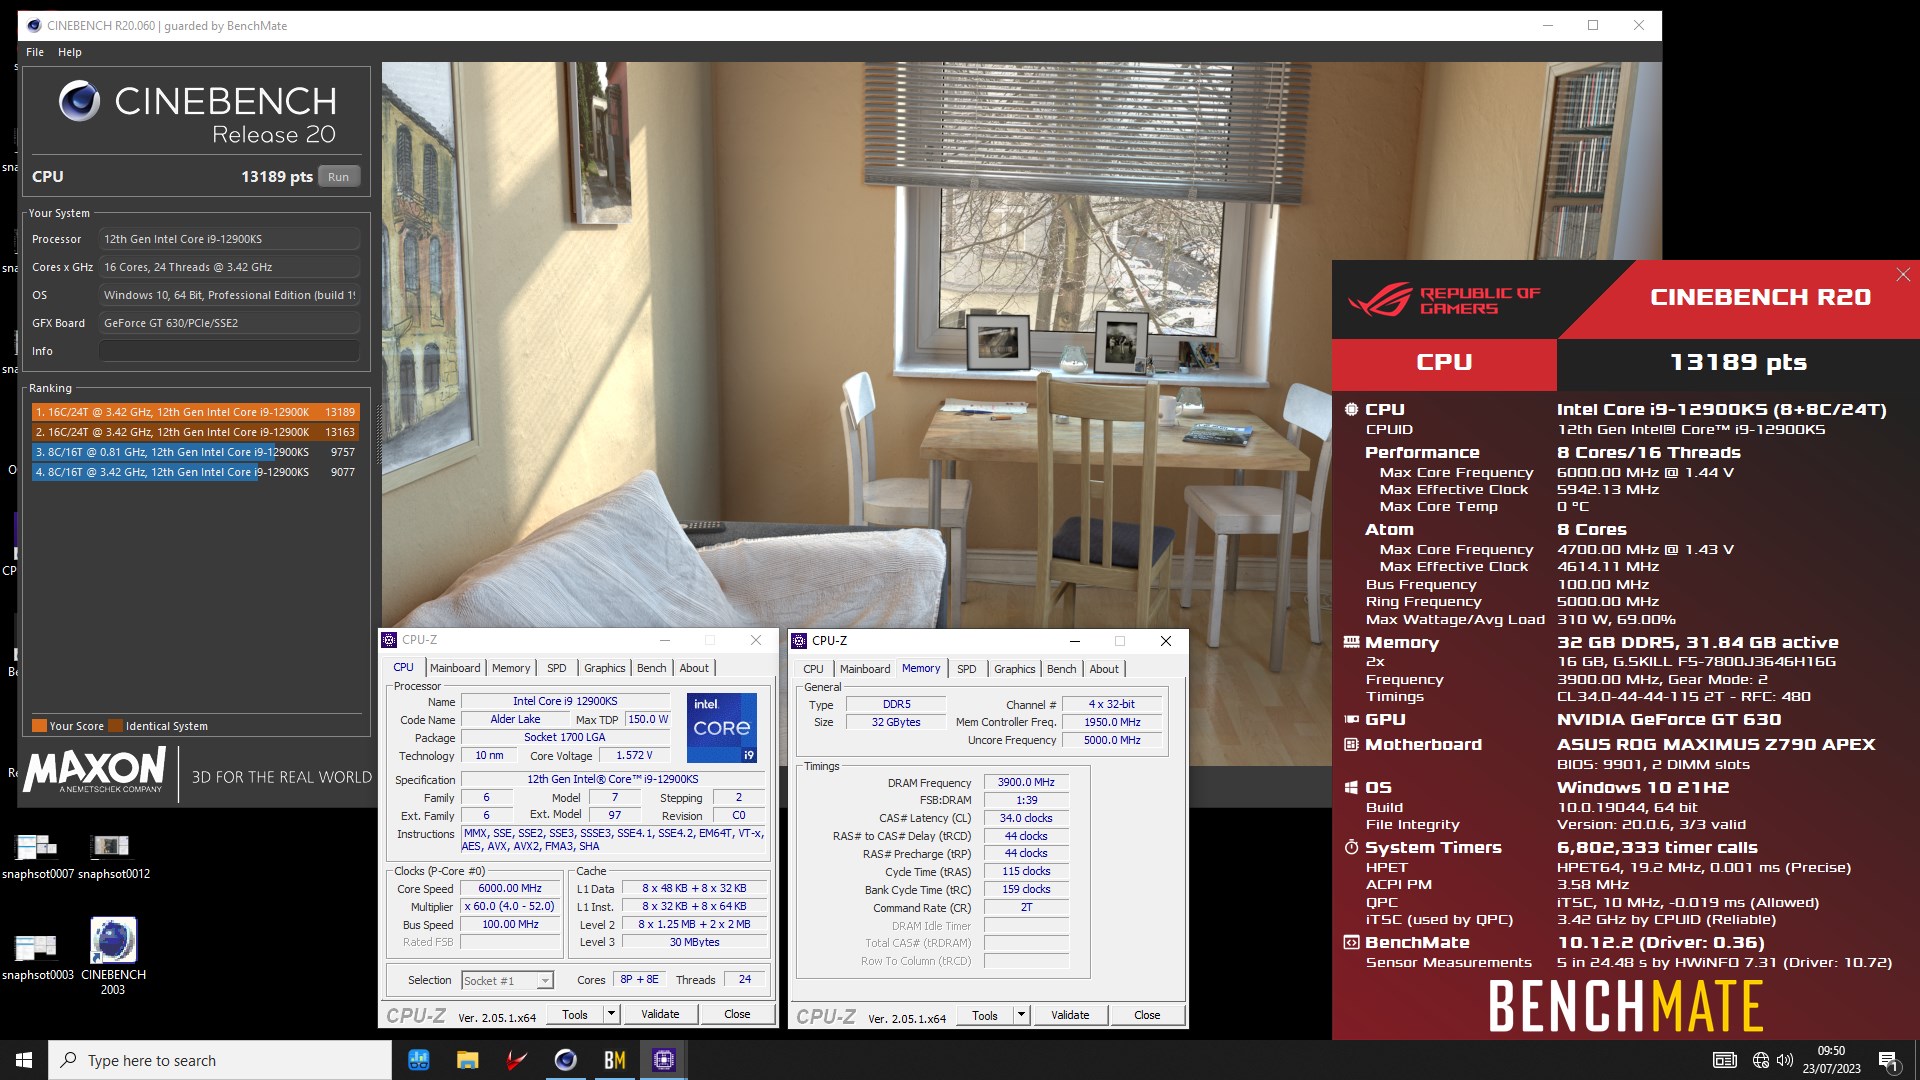Open the network globe tray icon

pyautogui.click(x=1761, y=1060)
